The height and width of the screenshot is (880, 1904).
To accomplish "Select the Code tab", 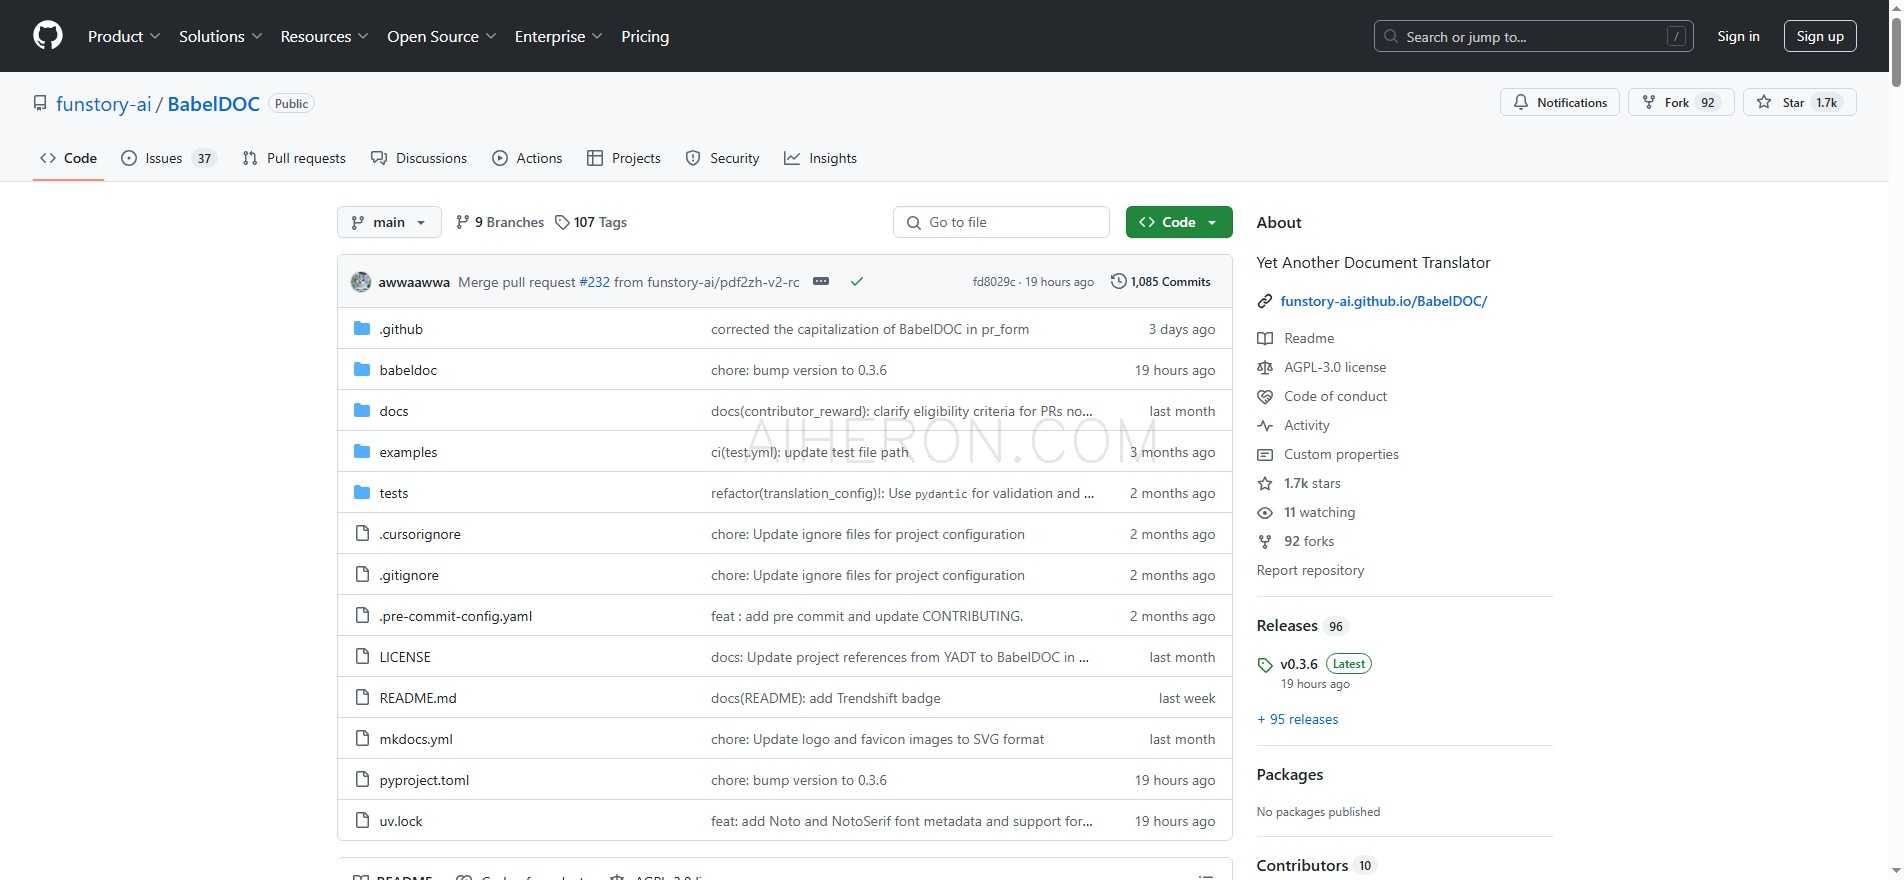I will pyautogui.click(x=69, y=158).
